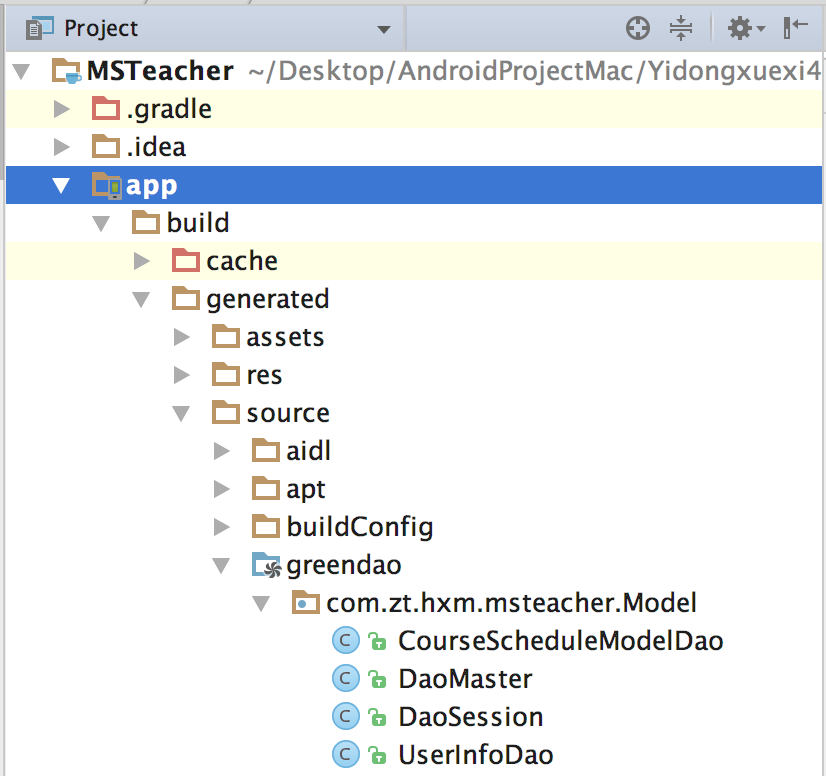
Task: Open the Project view dropdown
Action: pyautogui.click(x=384, y=29)
